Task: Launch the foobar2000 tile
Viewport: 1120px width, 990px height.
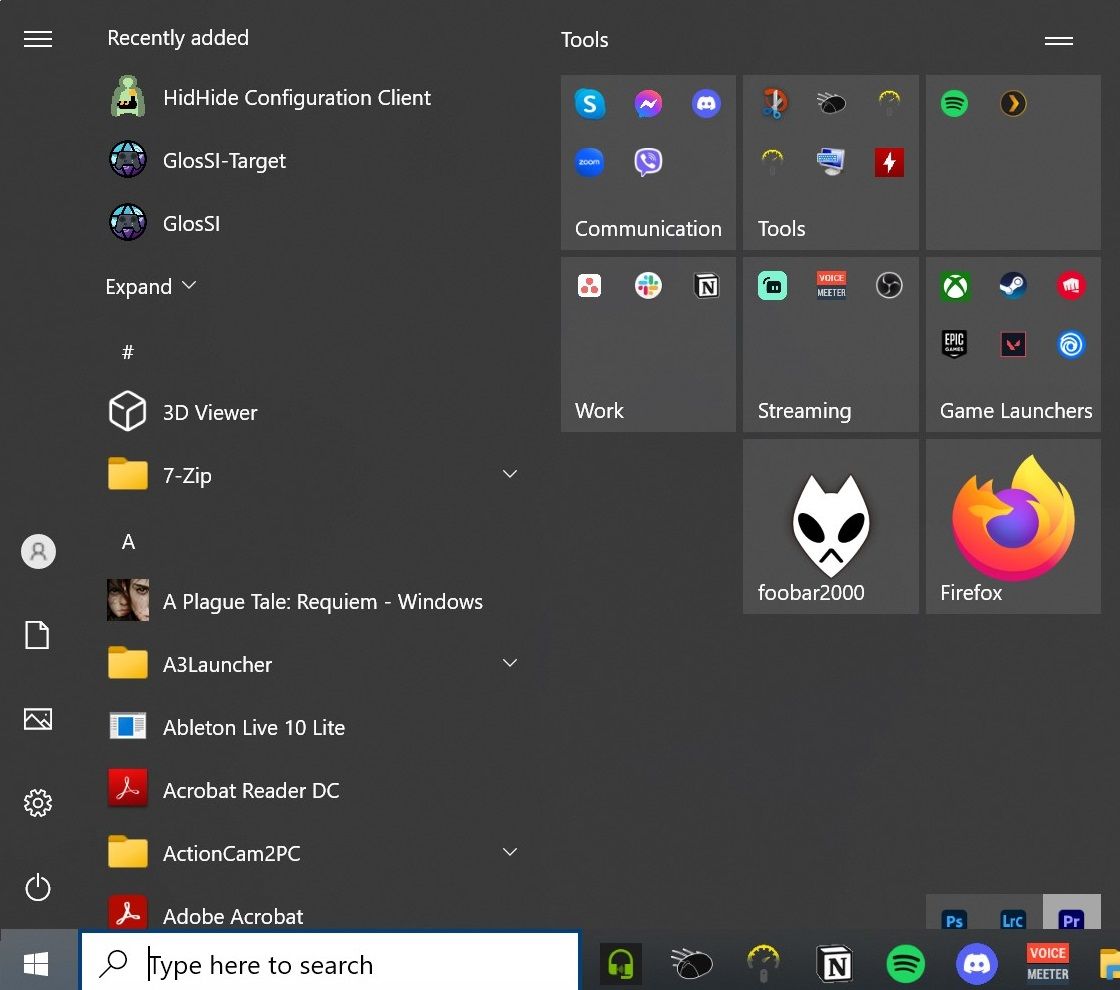Action: pyautogui.click(x=830, y=525)
